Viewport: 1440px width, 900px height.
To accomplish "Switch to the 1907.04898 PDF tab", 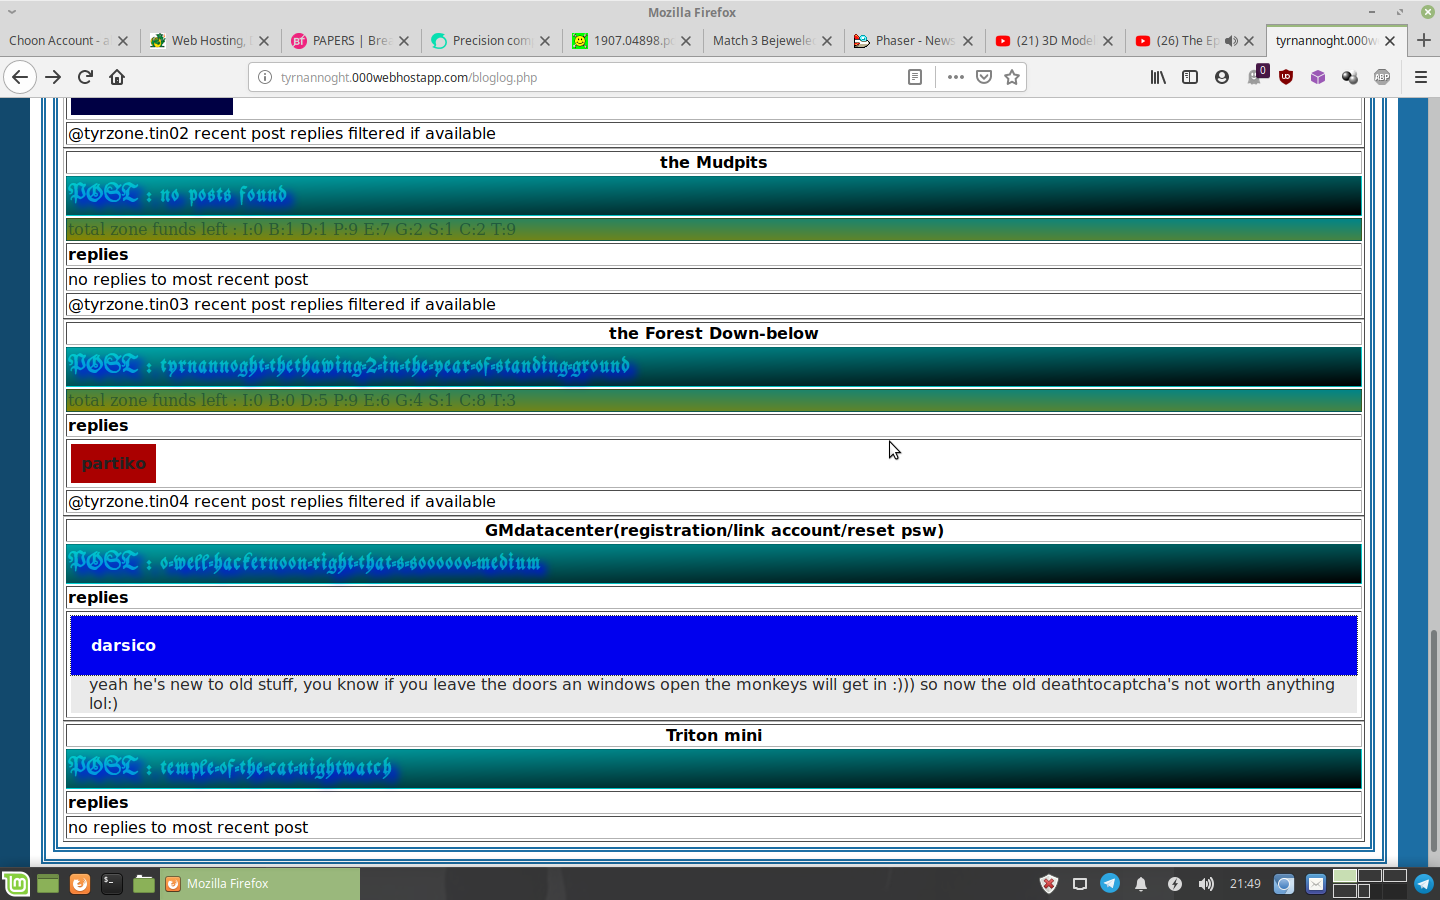I will pos(631,41).
